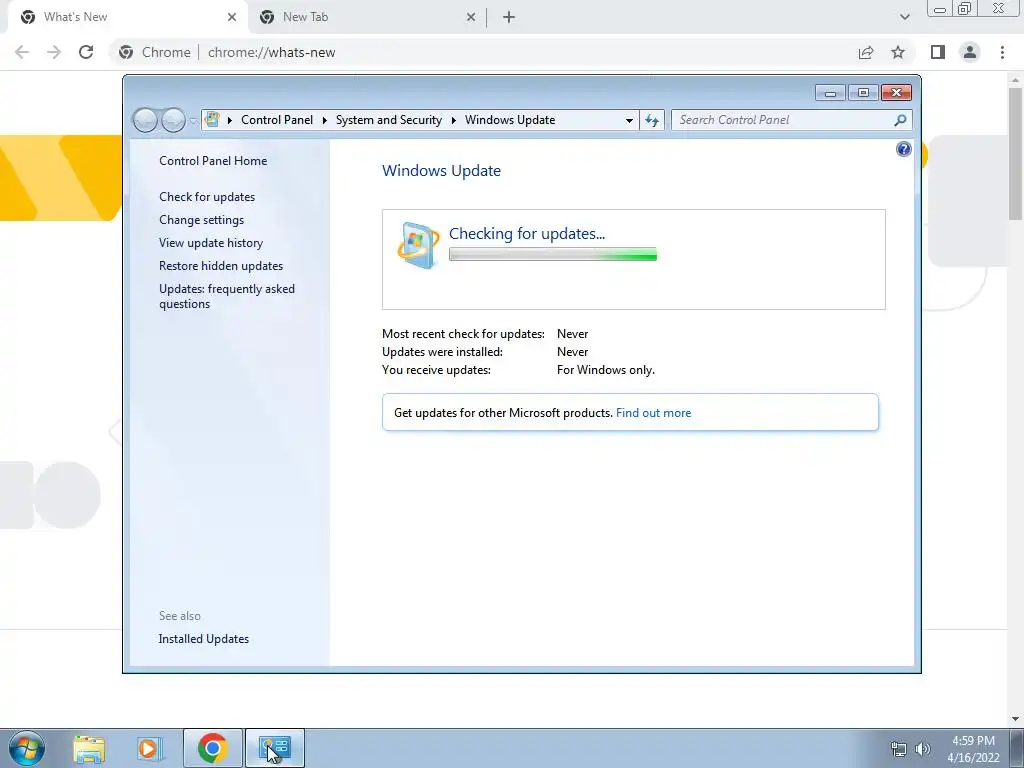Select System and Security in breadcrumb
This screenshot has width=1024, height=768.
[x=389, y=120]
